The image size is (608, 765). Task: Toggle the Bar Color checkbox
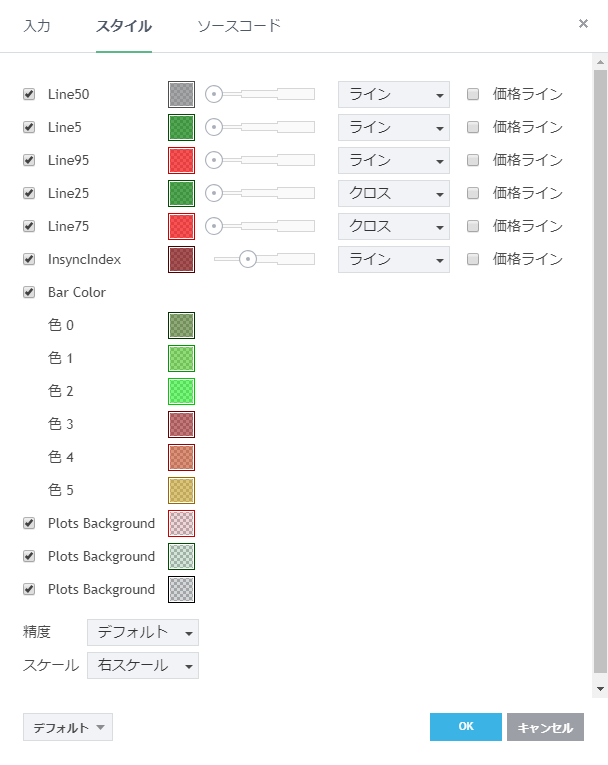pos(29,293)
